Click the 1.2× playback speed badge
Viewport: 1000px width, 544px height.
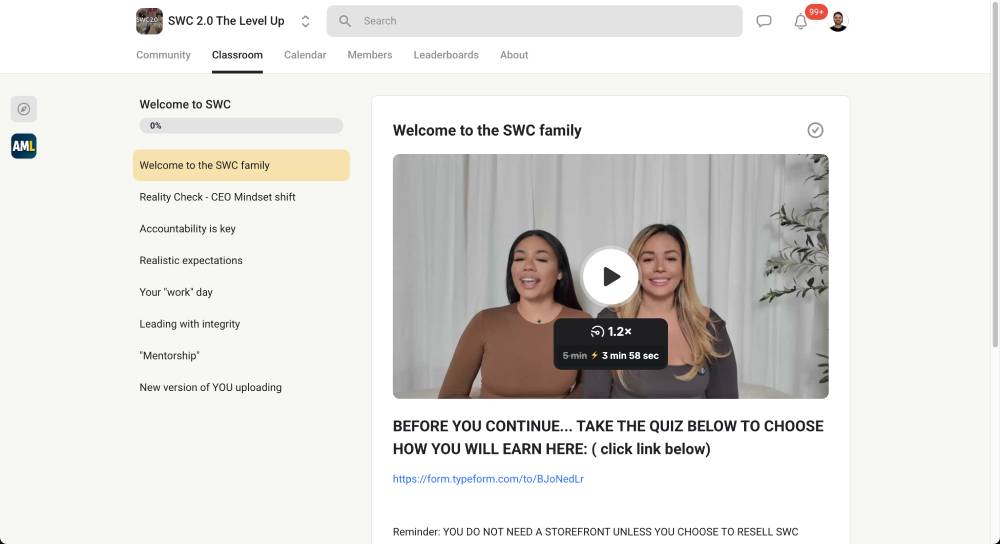610,332
